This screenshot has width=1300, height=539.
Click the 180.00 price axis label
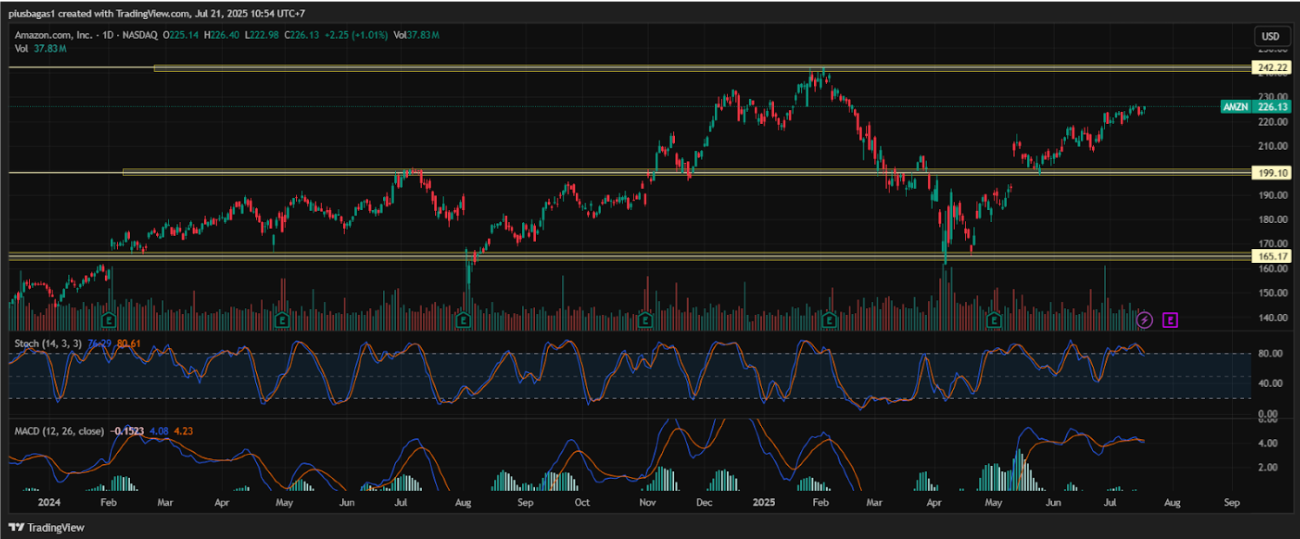point(1271,220)
